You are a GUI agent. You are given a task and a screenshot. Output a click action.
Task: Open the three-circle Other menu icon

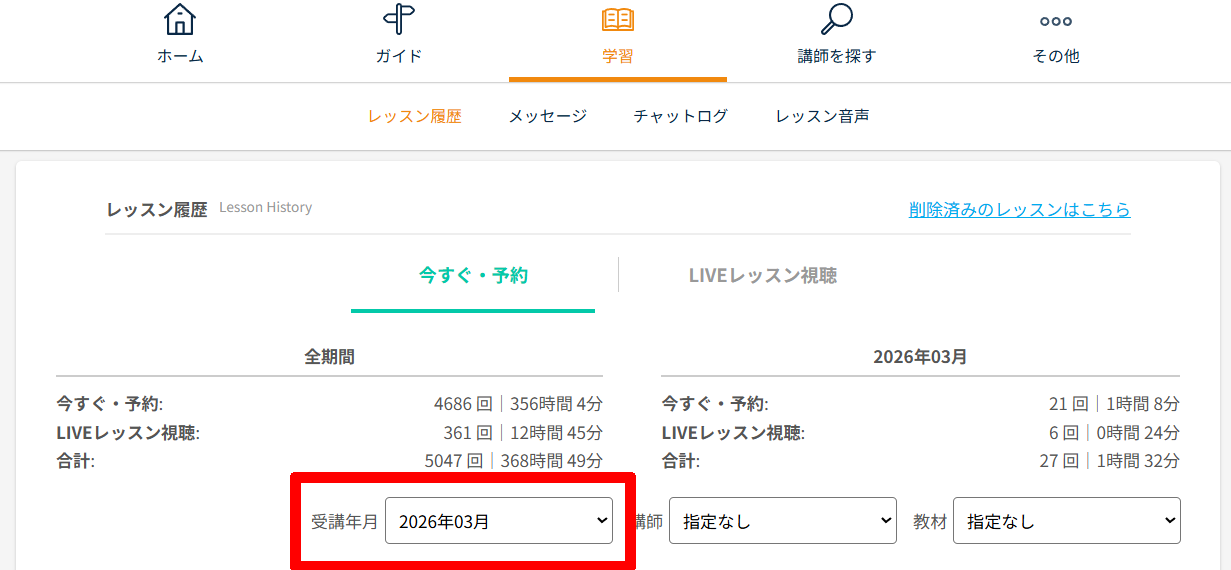coord(1055,21)
